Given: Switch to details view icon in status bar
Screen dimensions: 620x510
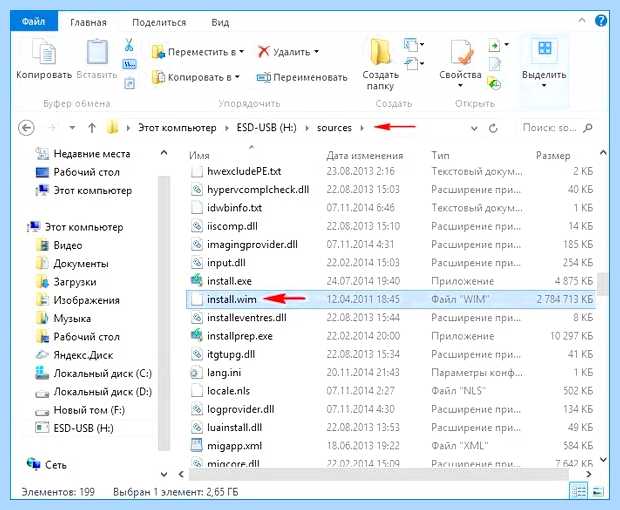Looking at the screenshot, I should (578, 491).
